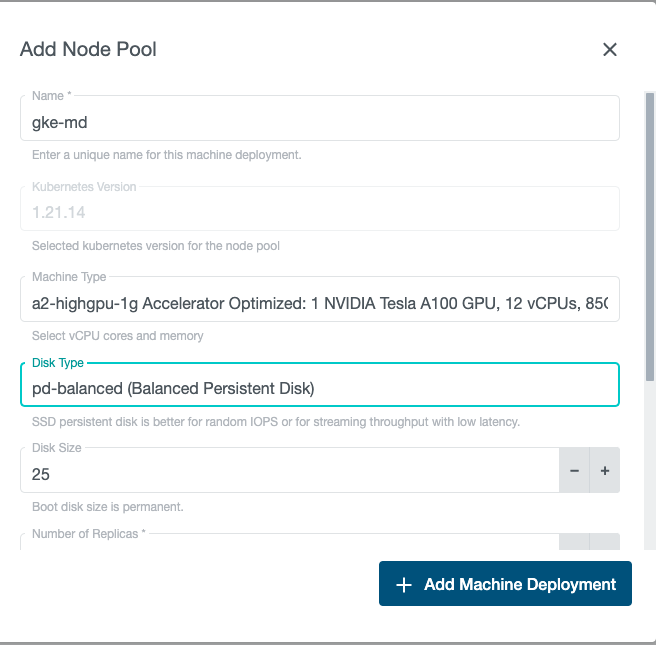Click the unique name helper text
The height and width of the screenshot is (645, 656).
tap(167, 155)
